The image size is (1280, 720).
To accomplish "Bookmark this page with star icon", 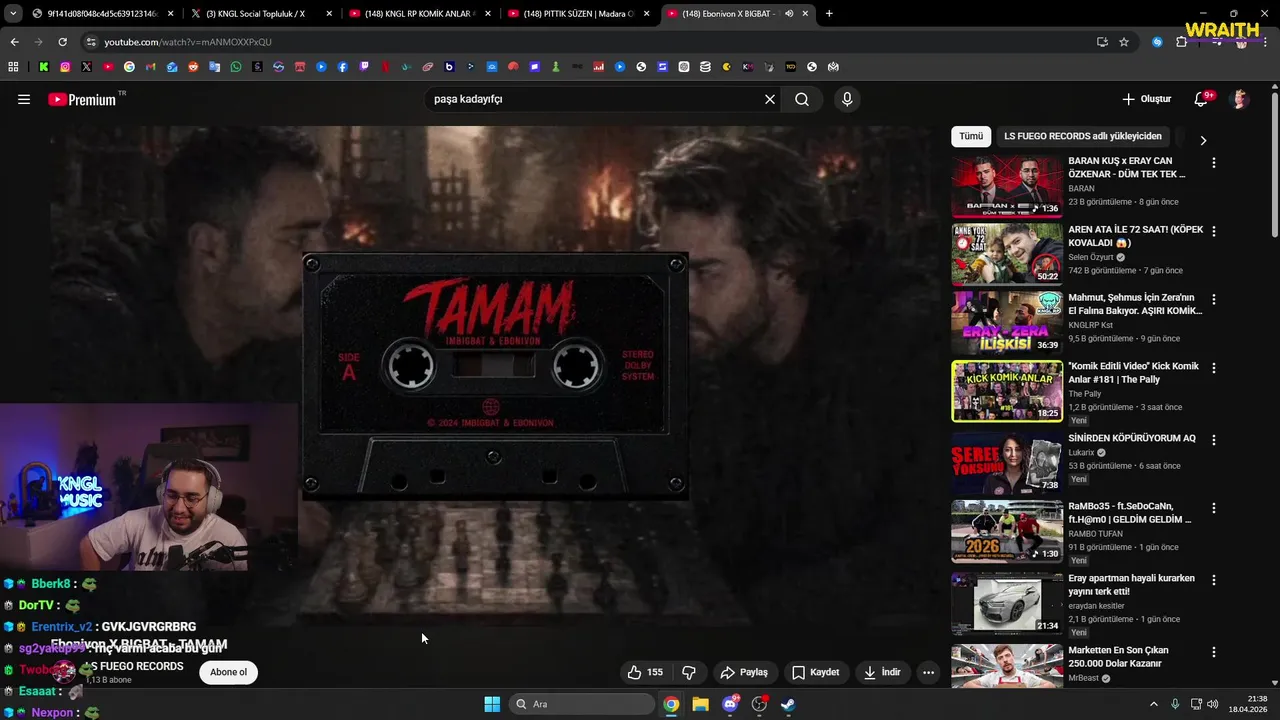I will [x=1124, y=42].
